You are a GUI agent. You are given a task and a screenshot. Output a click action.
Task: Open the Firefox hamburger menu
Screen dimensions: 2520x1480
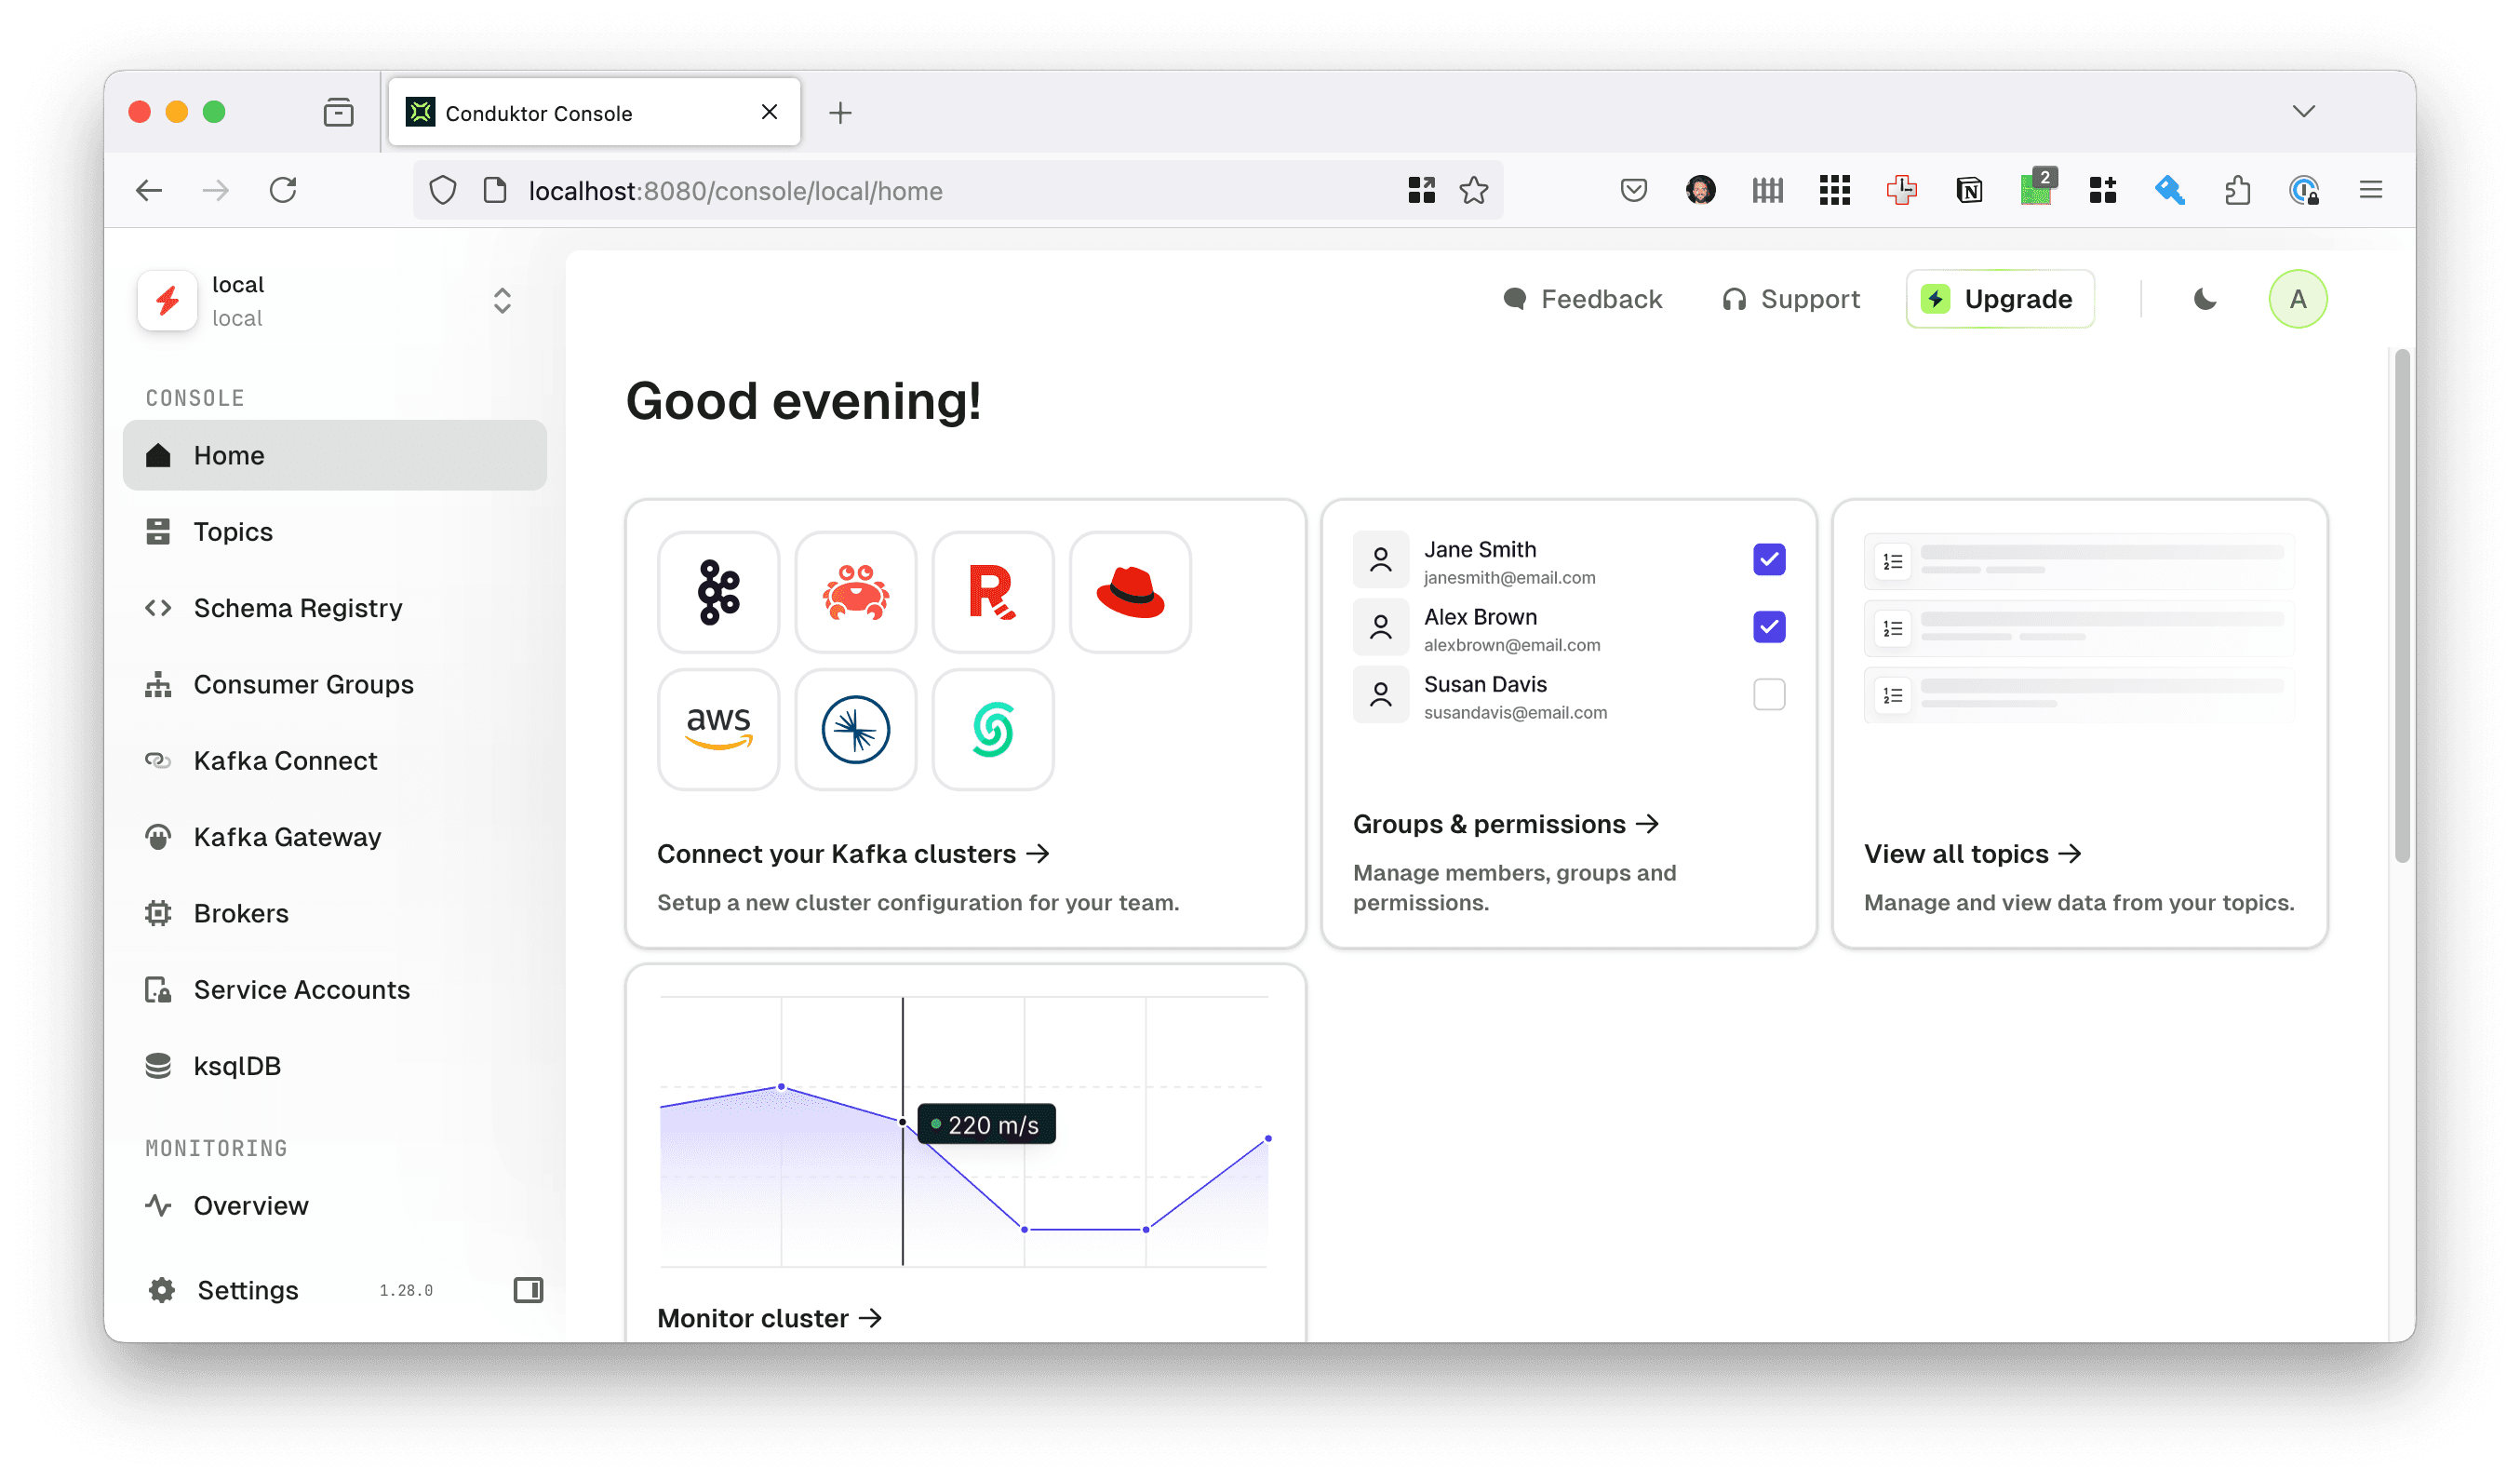click(2370, 190)
